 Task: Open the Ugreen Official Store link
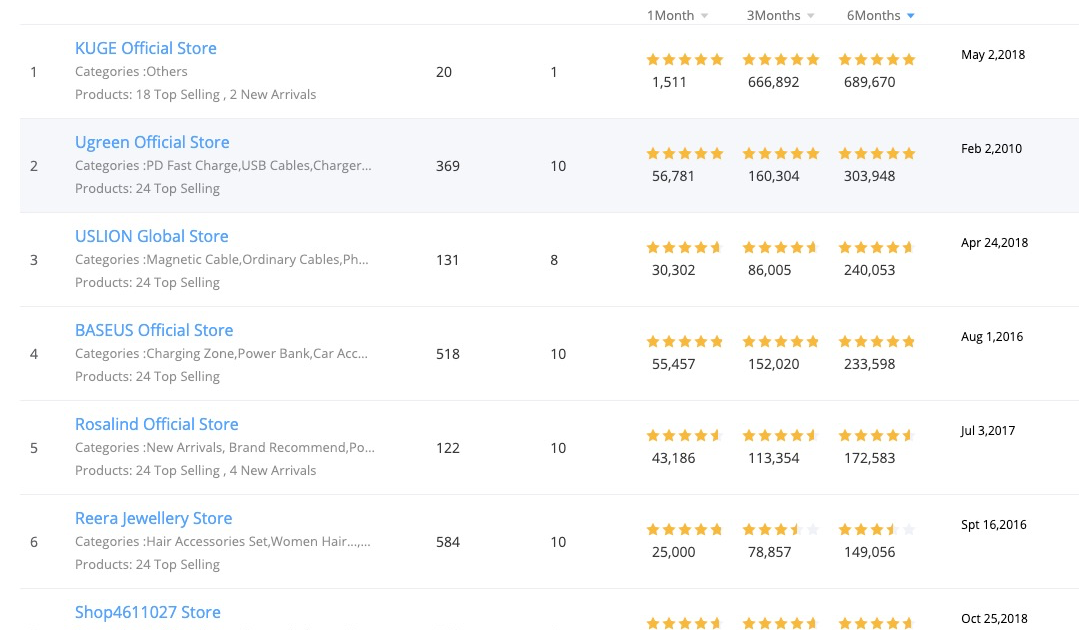[152, 142]
